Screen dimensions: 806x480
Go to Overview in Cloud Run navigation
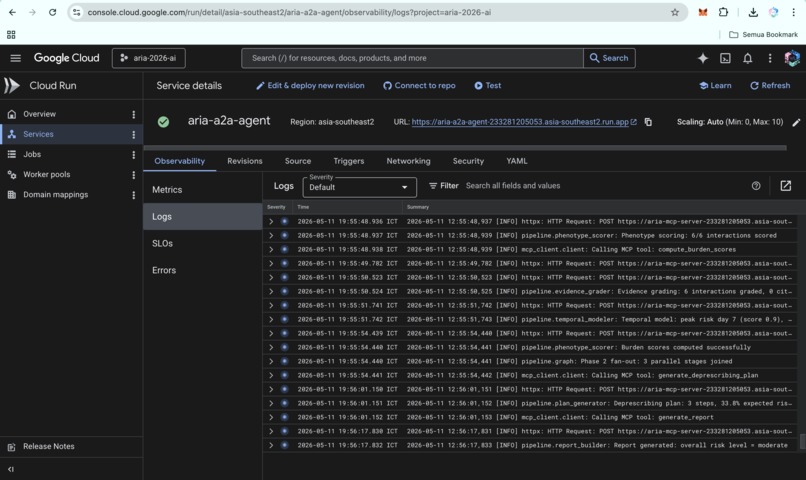click(39, 114)
